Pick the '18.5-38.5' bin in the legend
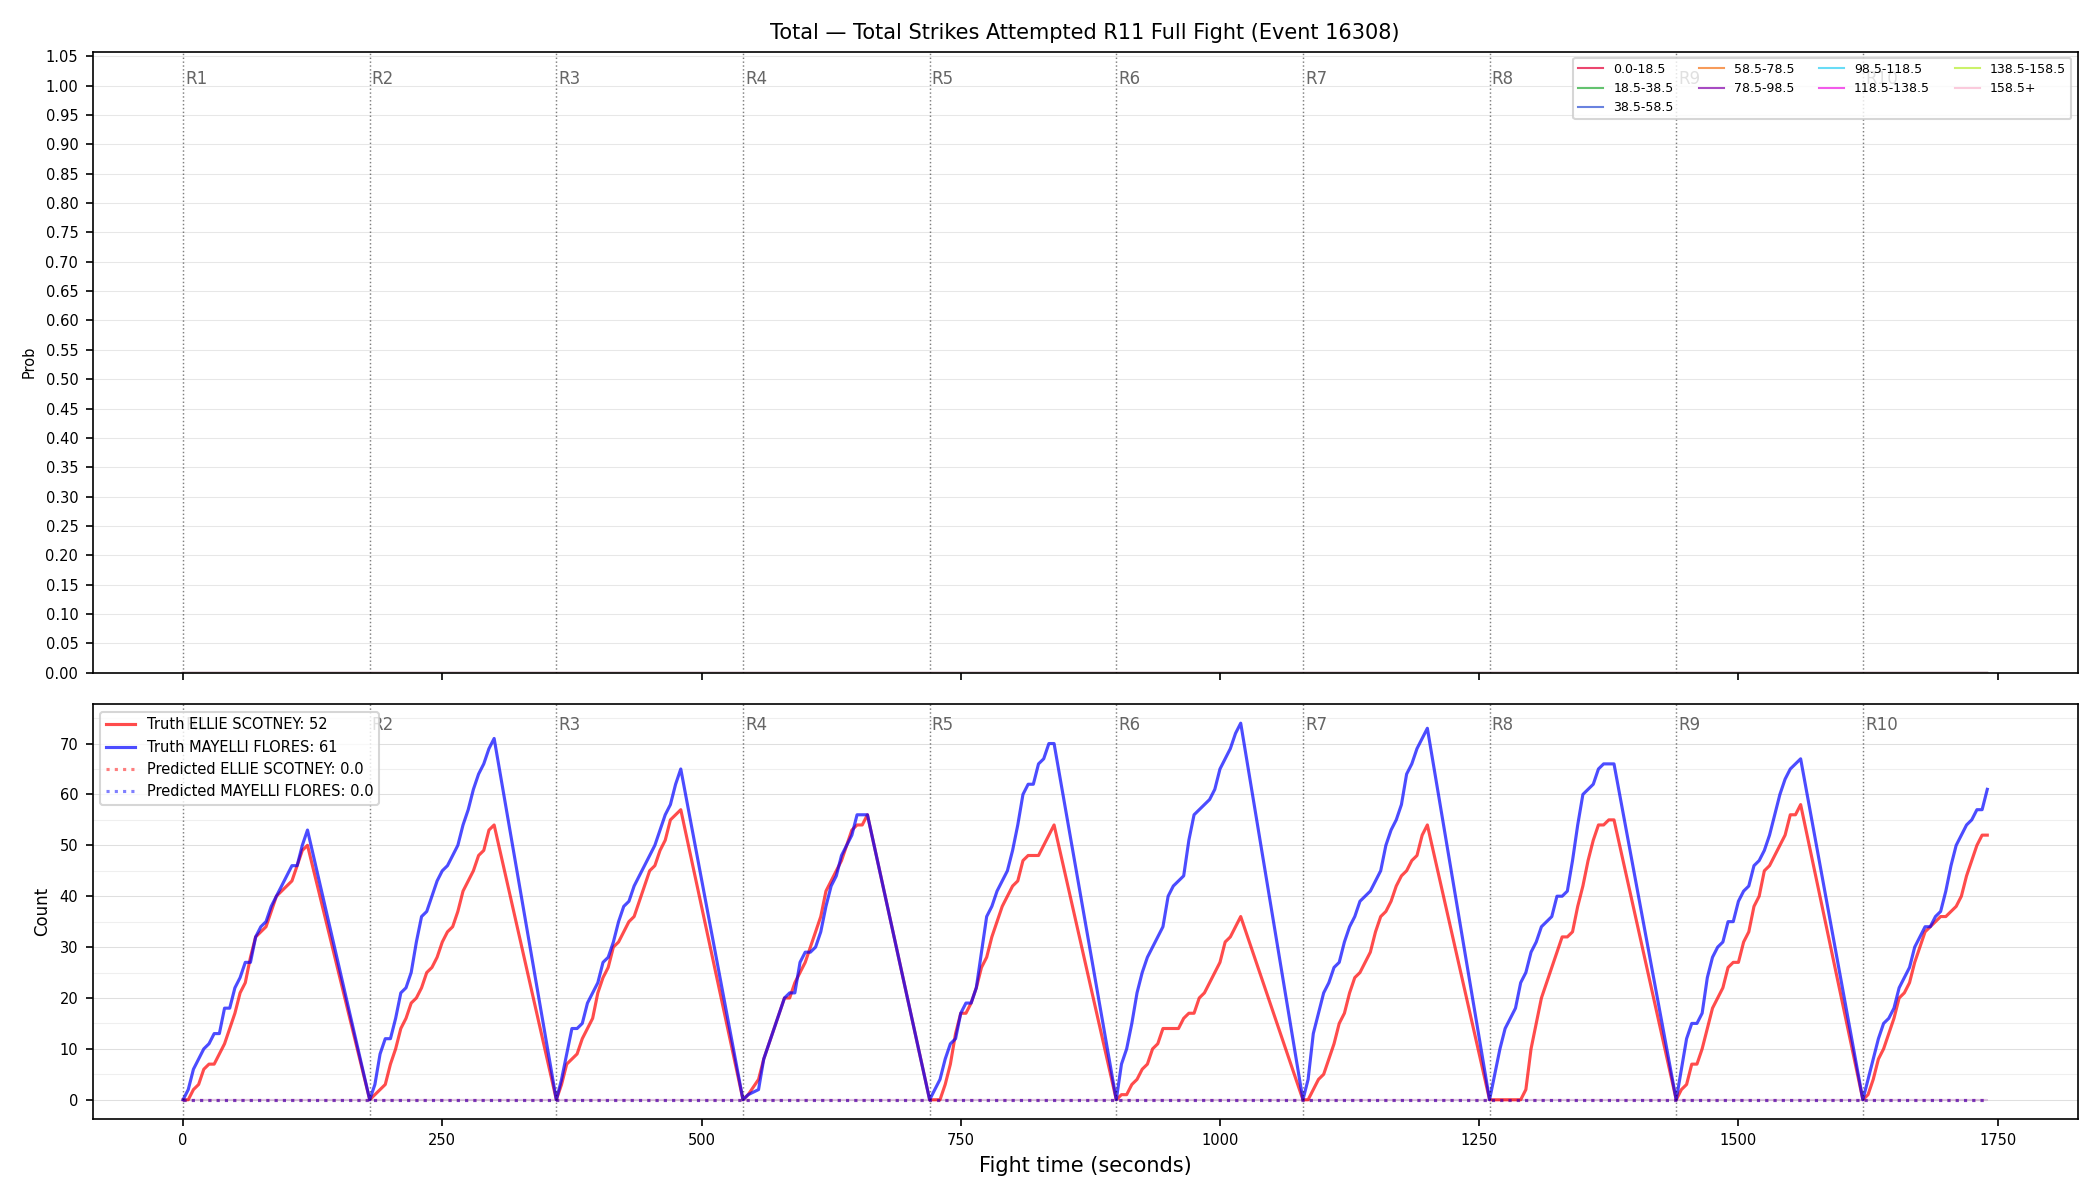The height and width of the screenshot is (1200, 2100). (1643, 88)
